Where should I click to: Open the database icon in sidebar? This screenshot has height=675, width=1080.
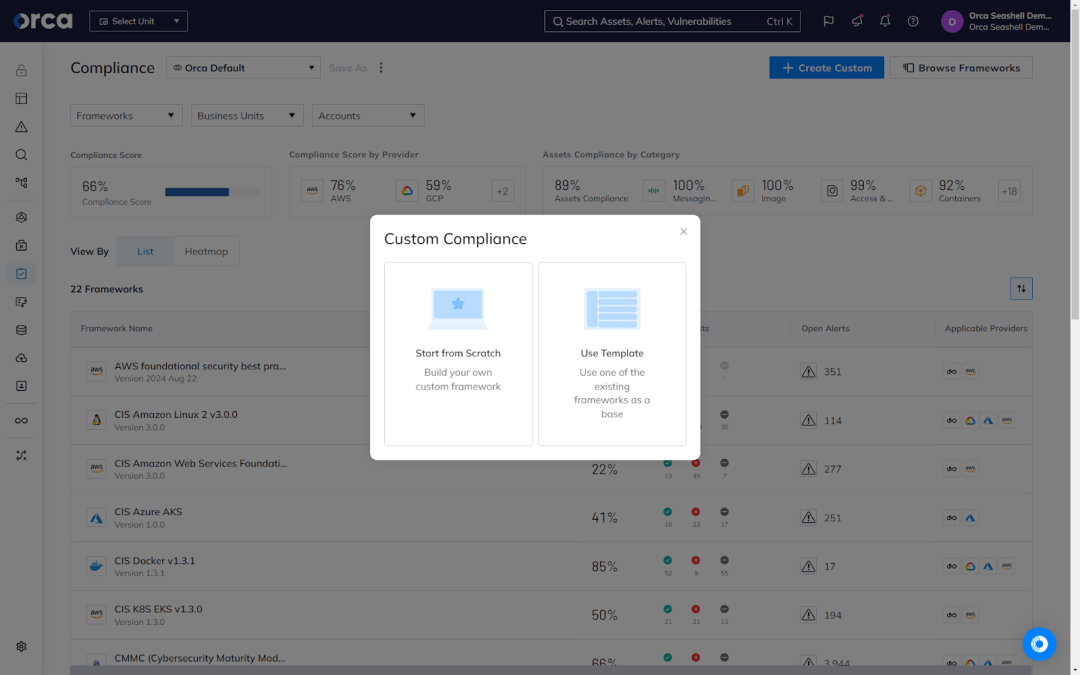tap(21, 330)
